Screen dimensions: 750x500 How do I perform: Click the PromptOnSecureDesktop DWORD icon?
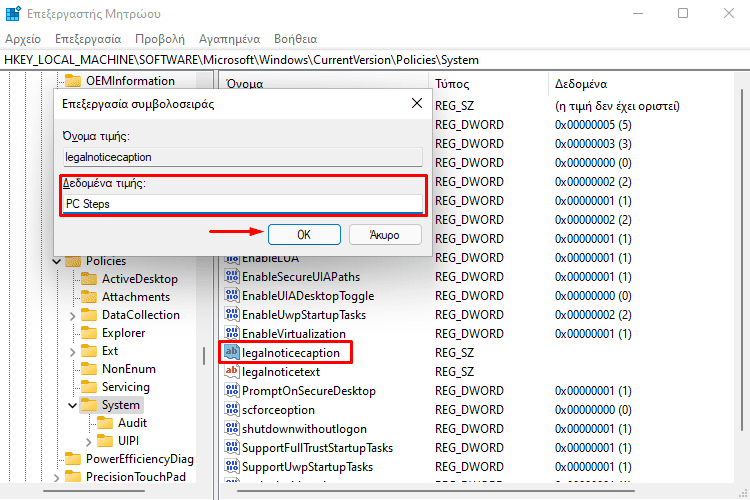pos(232,390)
